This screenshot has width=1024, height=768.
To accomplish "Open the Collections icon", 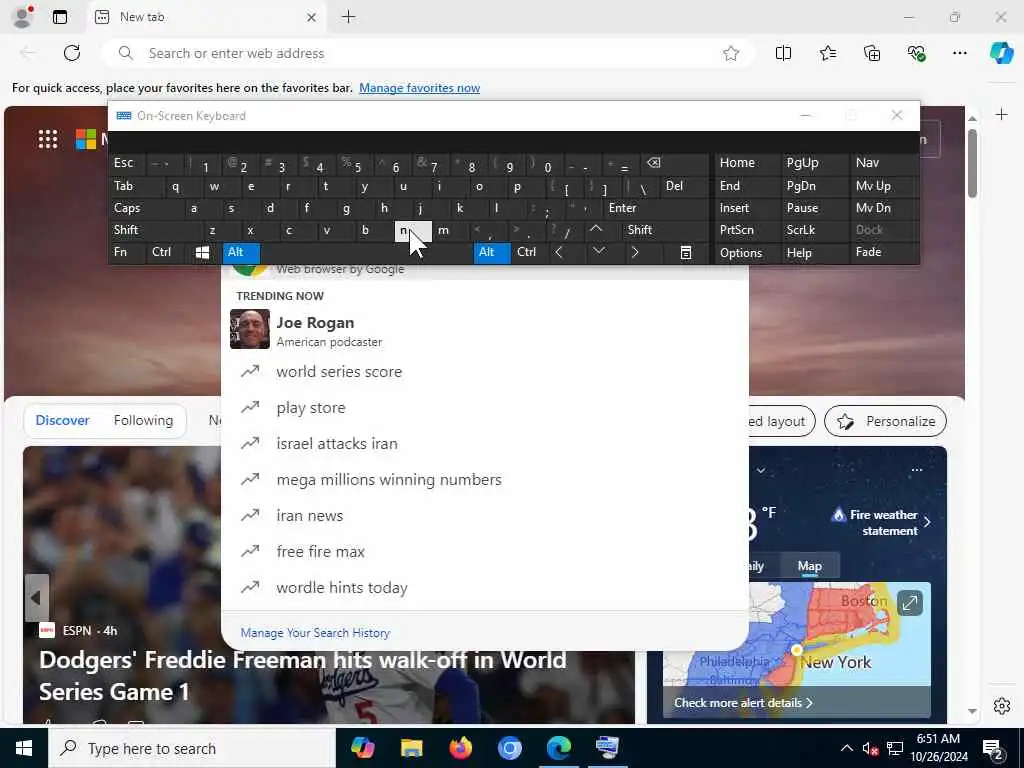I will coord(872,54).
